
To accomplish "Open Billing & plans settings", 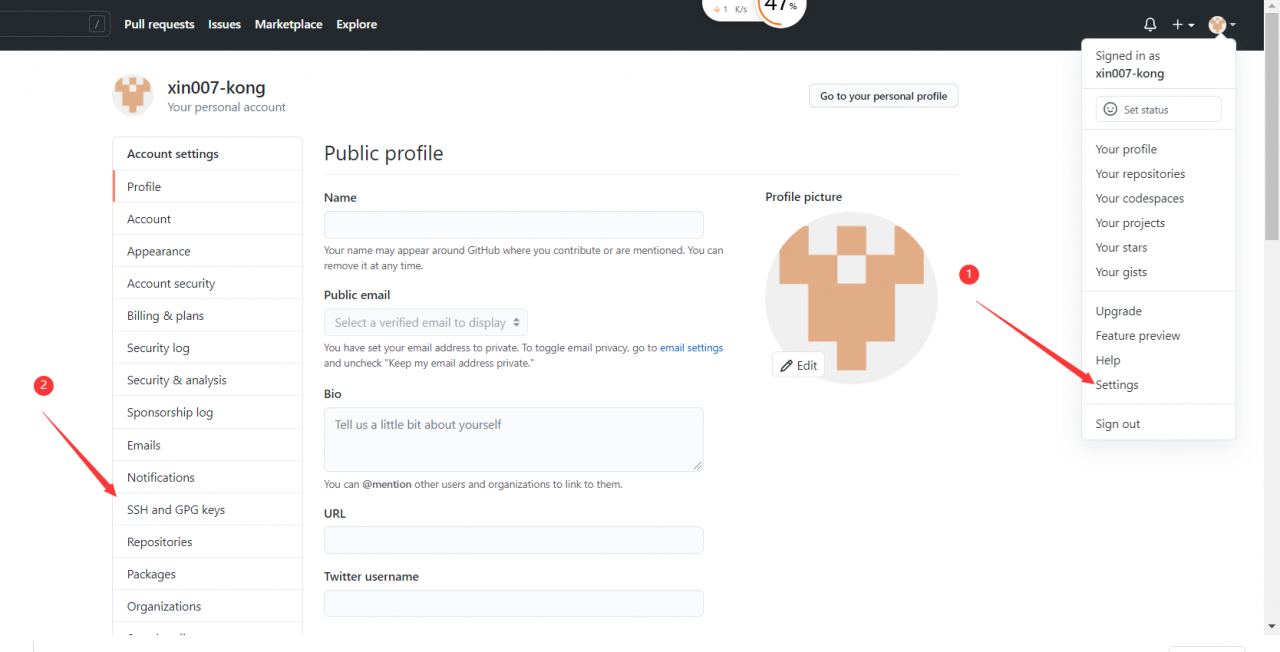I will tap(207, 316).
